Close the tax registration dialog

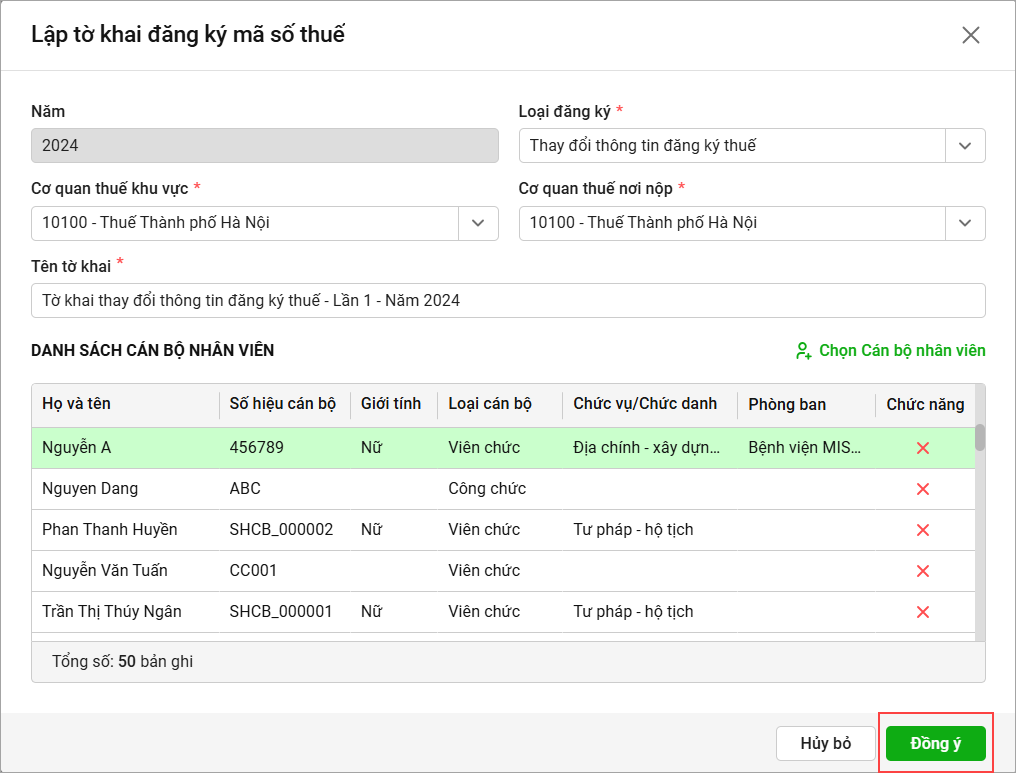click(x=970, y=36)
